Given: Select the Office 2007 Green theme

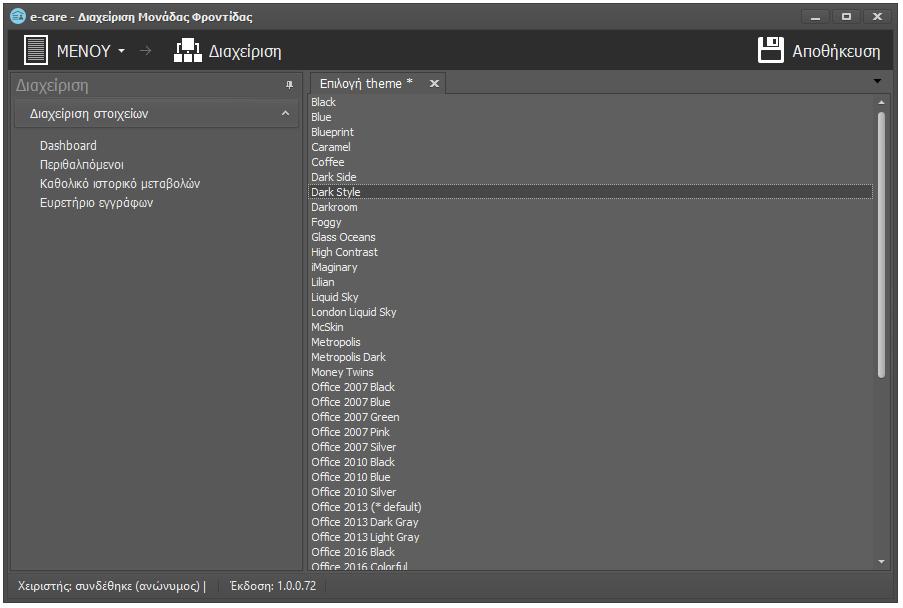Looking at the screenshot, I should click(591, 416).
